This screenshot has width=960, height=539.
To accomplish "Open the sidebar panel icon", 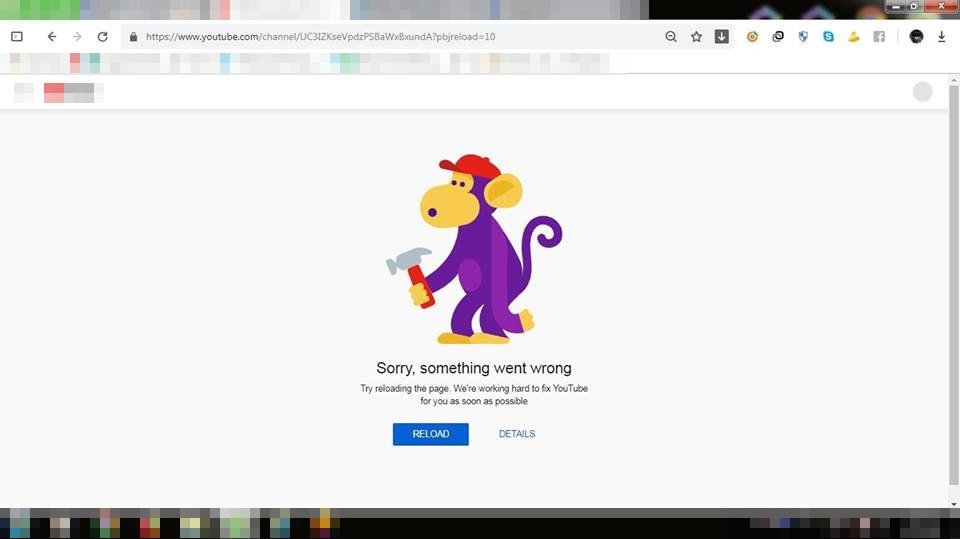I will tap(17, 37).
